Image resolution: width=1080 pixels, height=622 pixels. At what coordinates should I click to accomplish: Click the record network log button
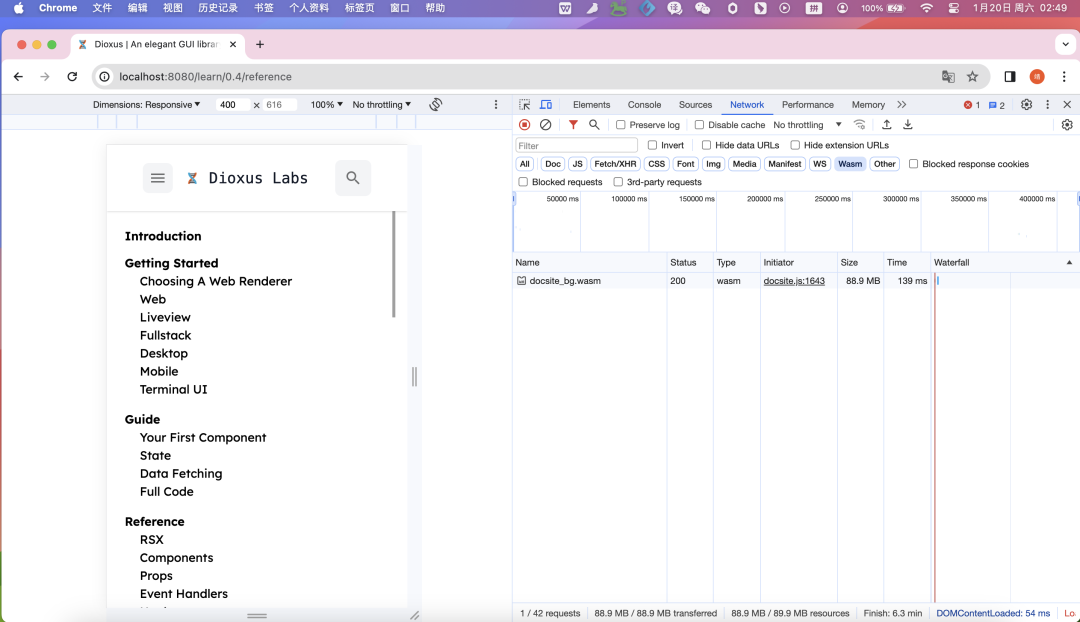pos(524,125)
